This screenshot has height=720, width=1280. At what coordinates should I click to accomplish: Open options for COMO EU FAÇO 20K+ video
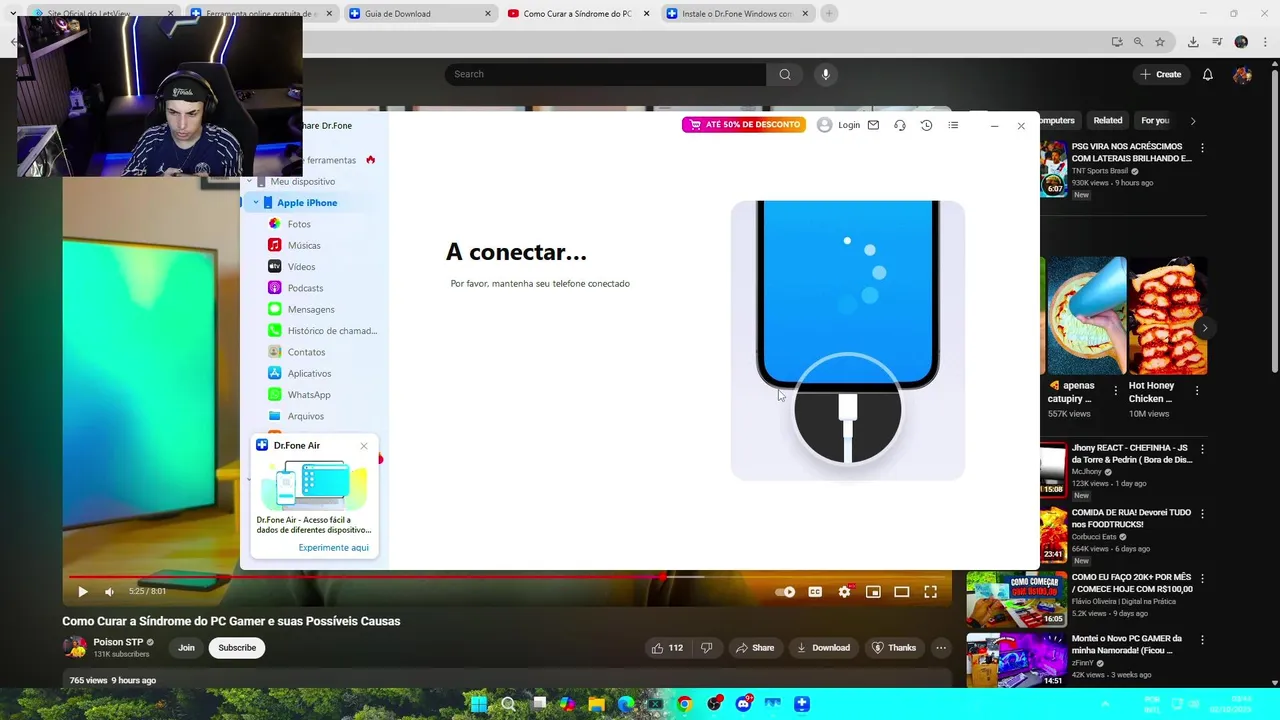(x=1202, y=579)
